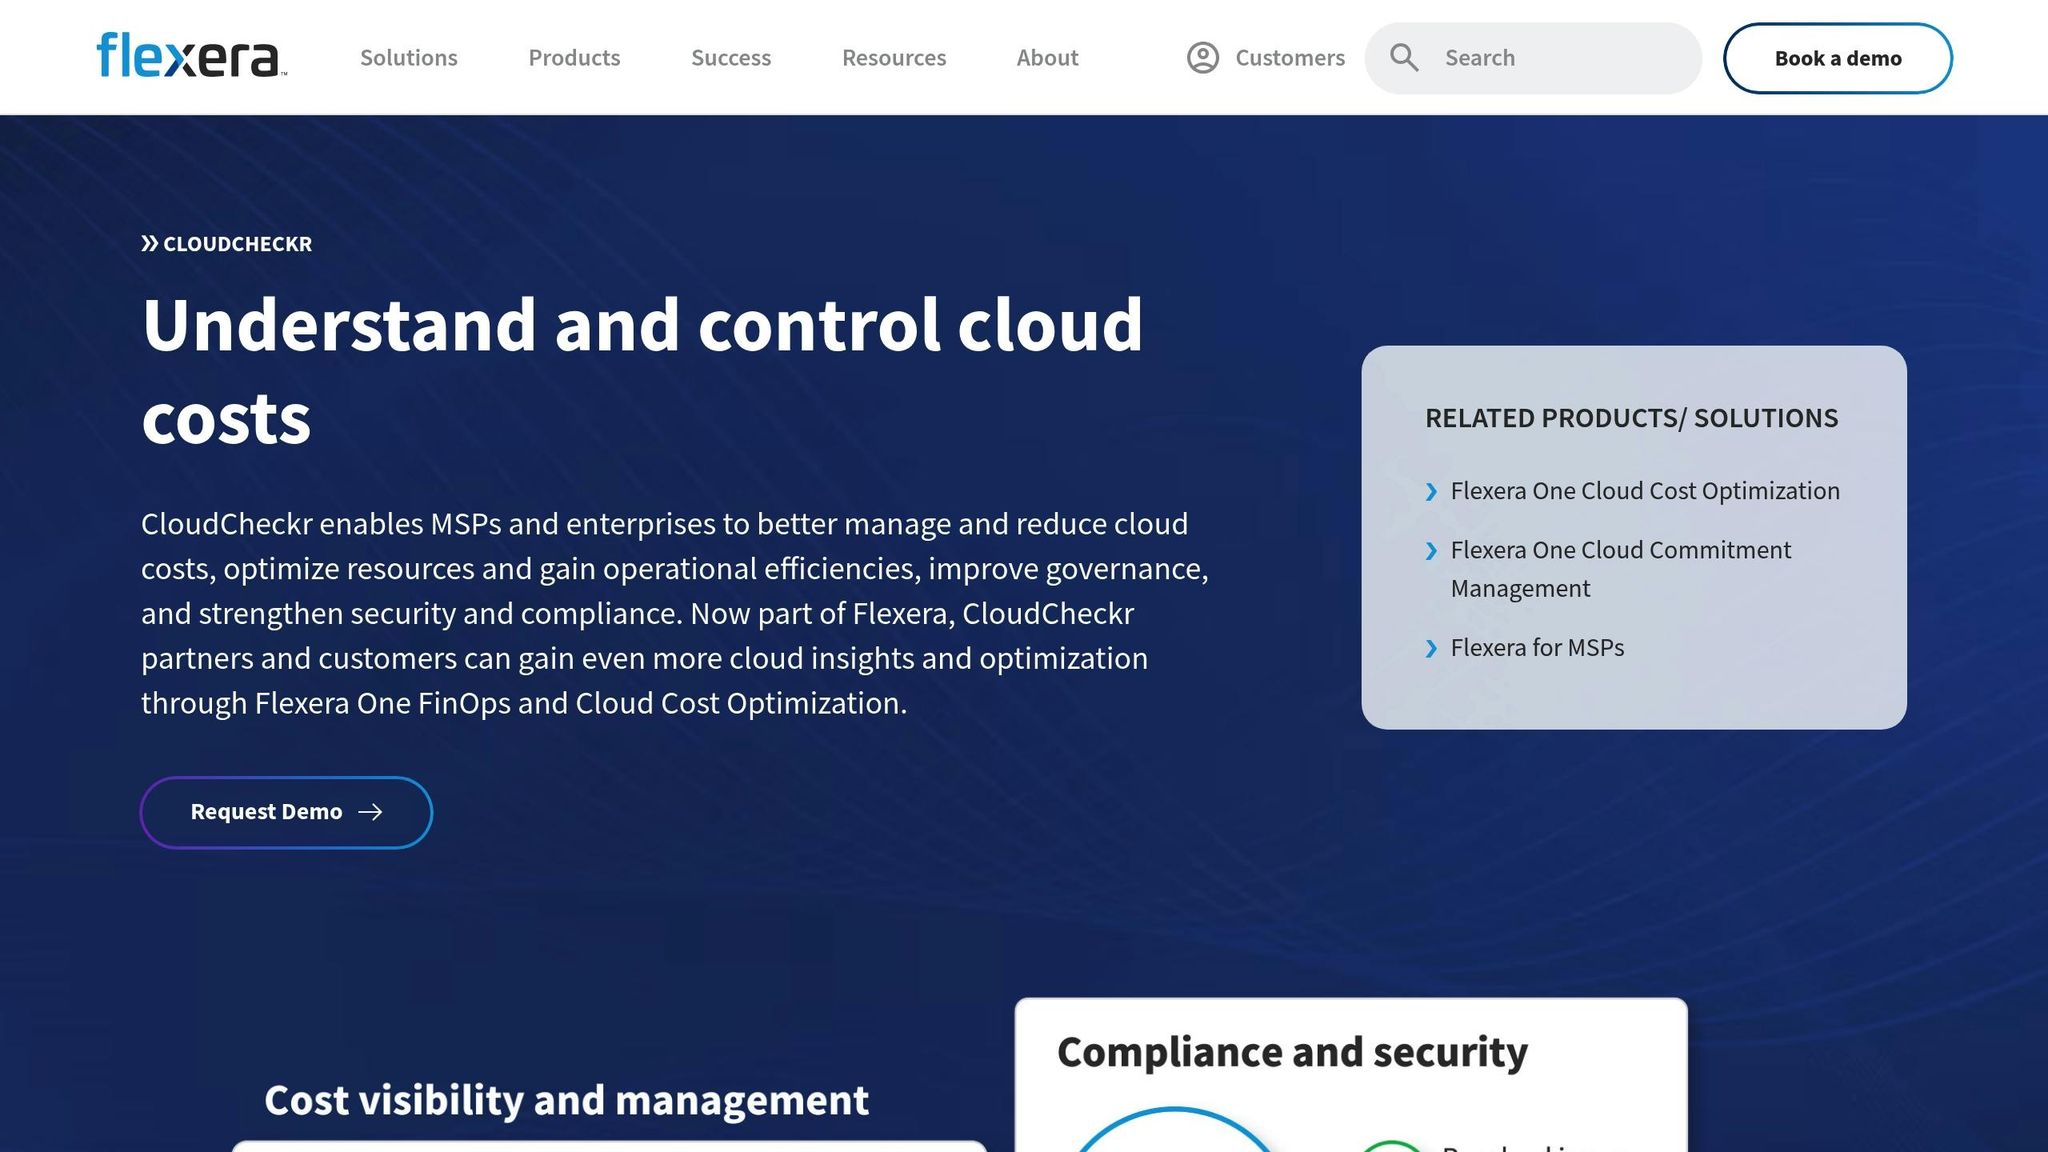
Task: Click the chevron beside Flexera for MSPs
Action: tap(1432, 648)
